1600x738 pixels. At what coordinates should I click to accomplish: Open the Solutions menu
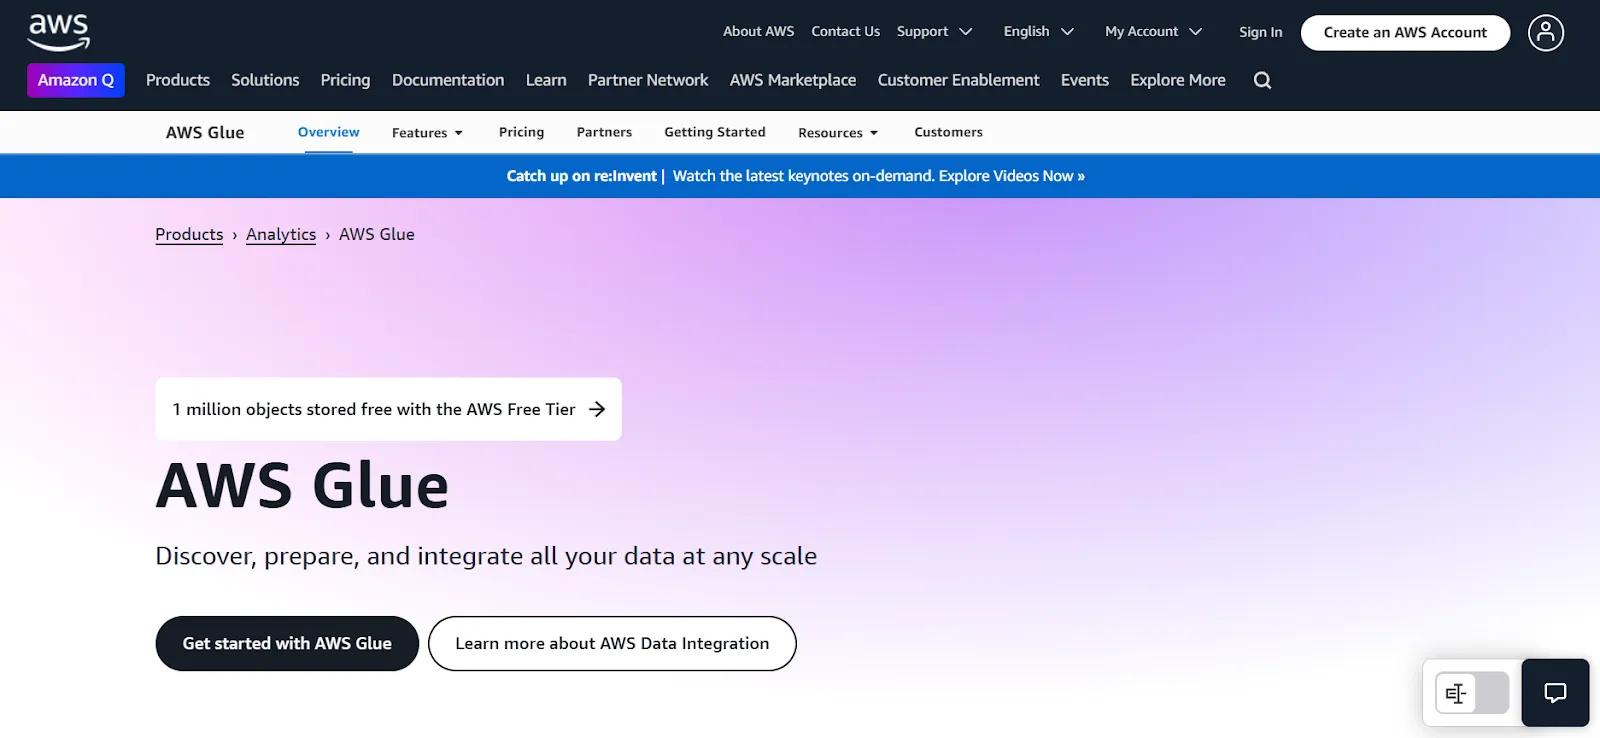pyautogui.click(x=265, y=80)
